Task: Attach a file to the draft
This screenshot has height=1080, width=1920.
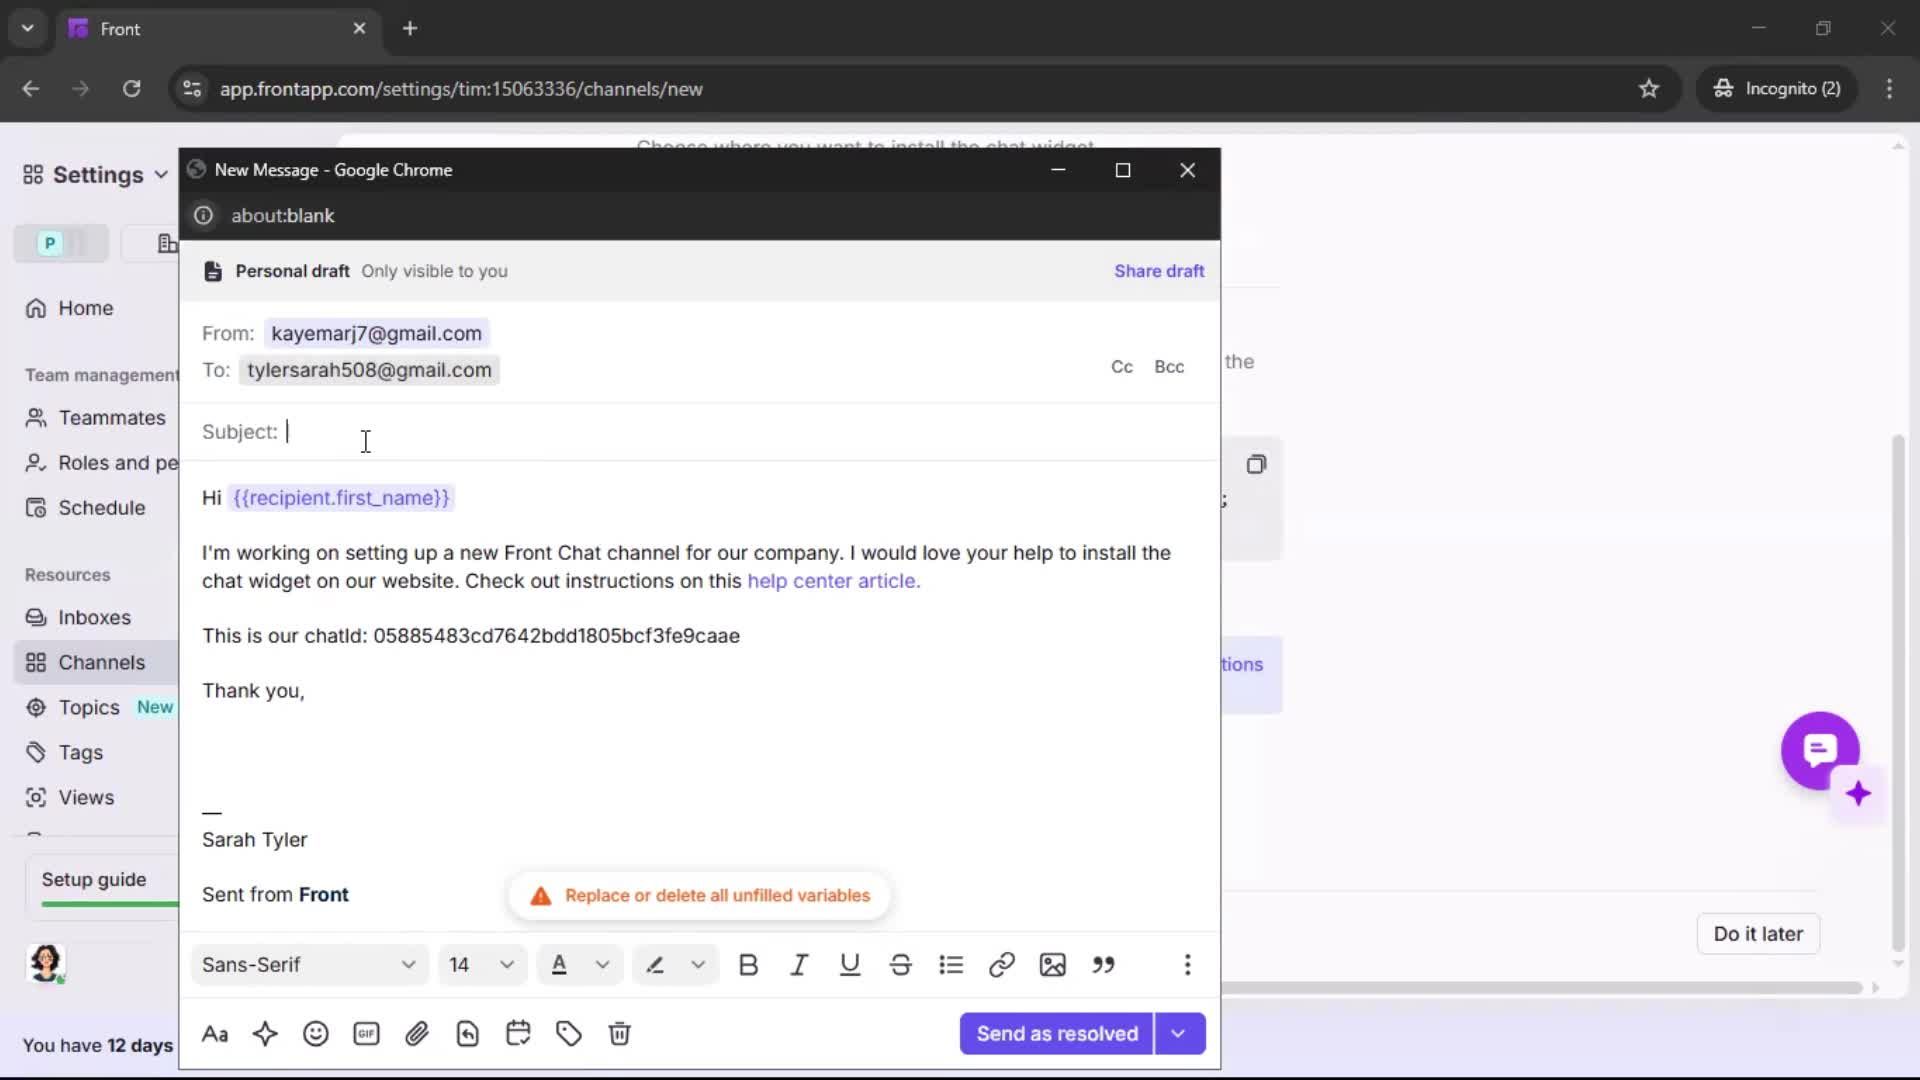Action: [x=417, y=1033]
